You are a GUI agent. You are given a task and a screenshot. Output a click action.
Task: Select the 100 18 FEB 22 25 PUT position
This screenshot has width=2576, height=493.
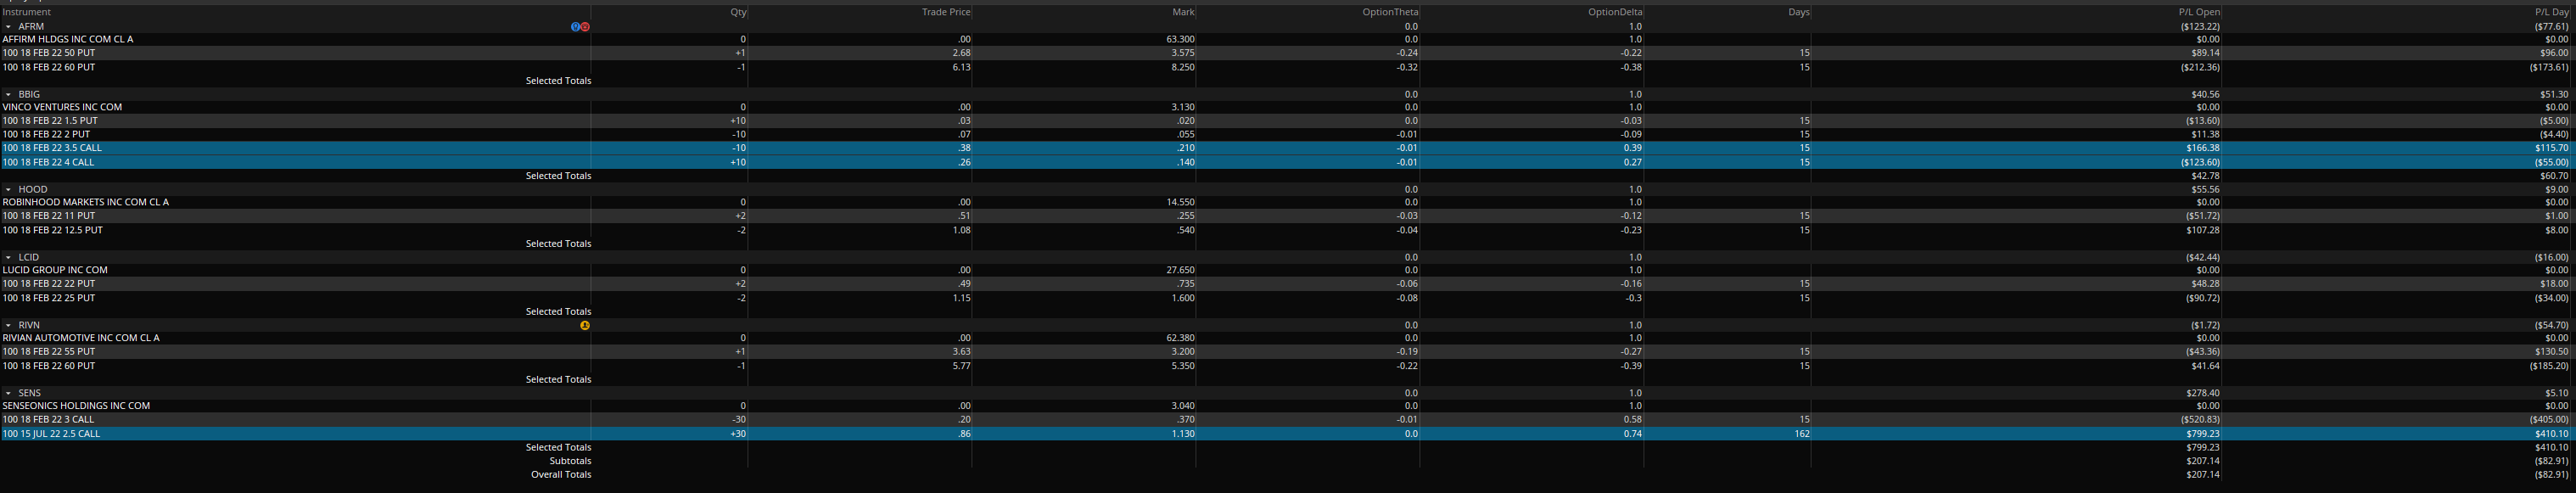1288,298
